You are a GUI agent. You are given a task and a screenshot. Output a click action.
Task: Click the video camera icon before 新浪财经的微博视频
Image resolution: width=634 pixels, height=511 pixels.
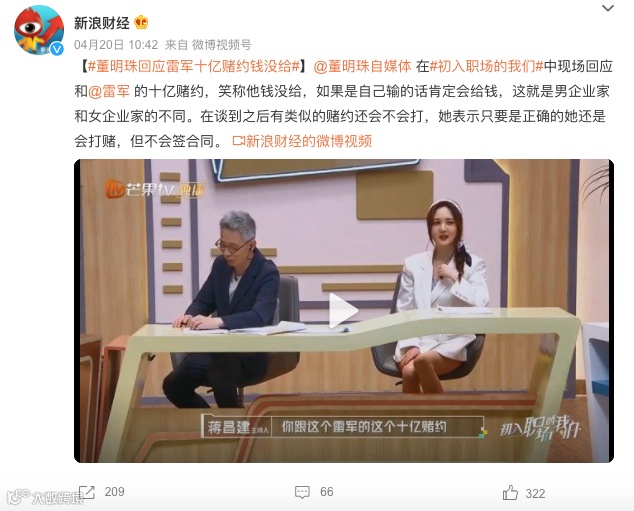click(x=239, y=141)
